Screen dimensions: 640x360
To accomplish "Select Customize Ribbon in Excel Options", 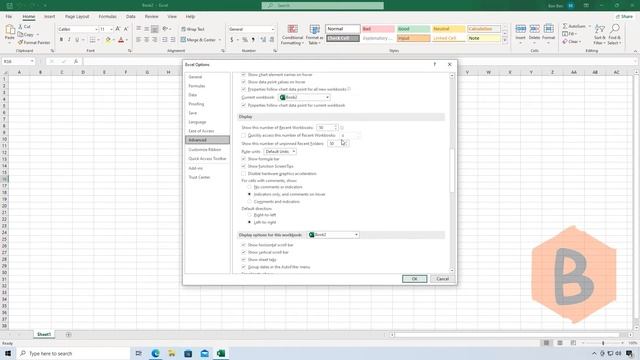I will click(204, 149).
